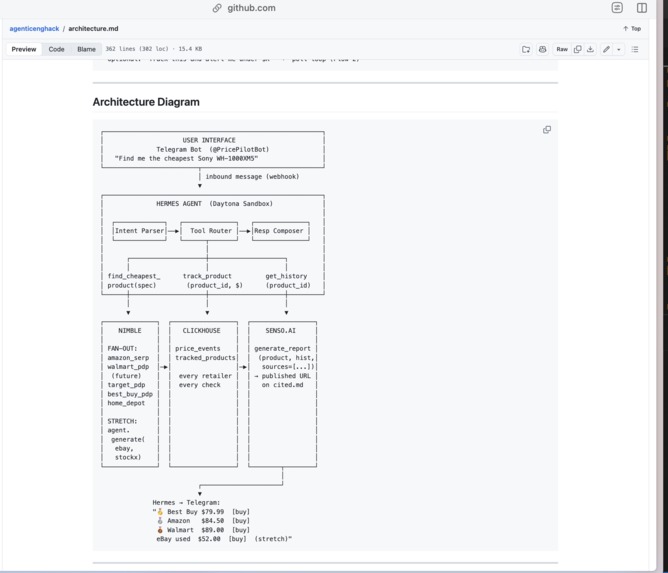Click the track_product function label

207,276
